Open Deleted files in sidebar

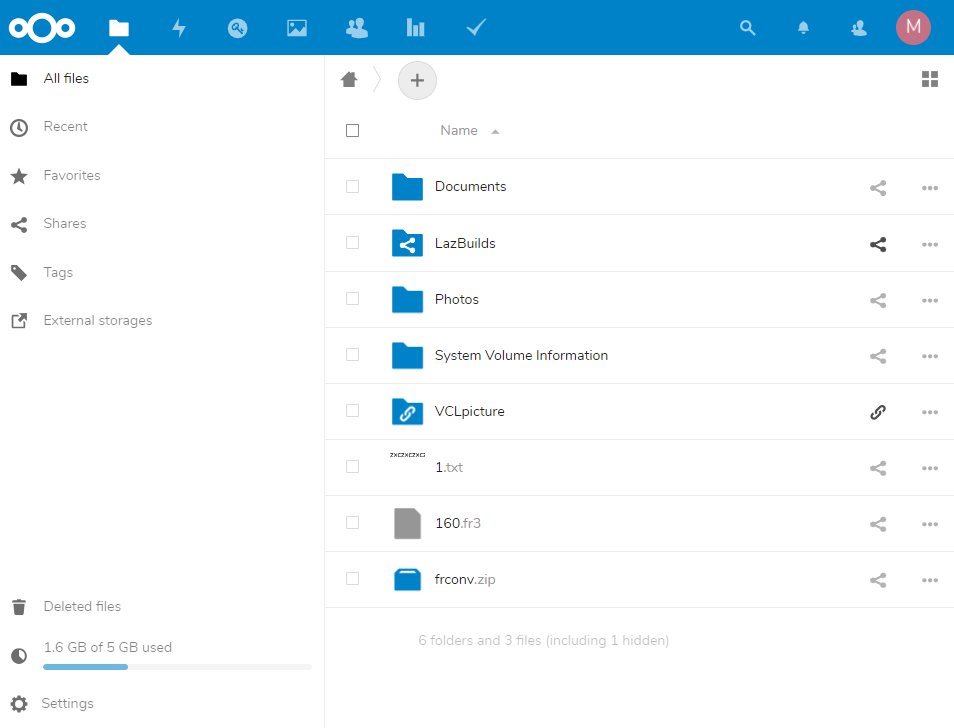click(x=82, y=606)
